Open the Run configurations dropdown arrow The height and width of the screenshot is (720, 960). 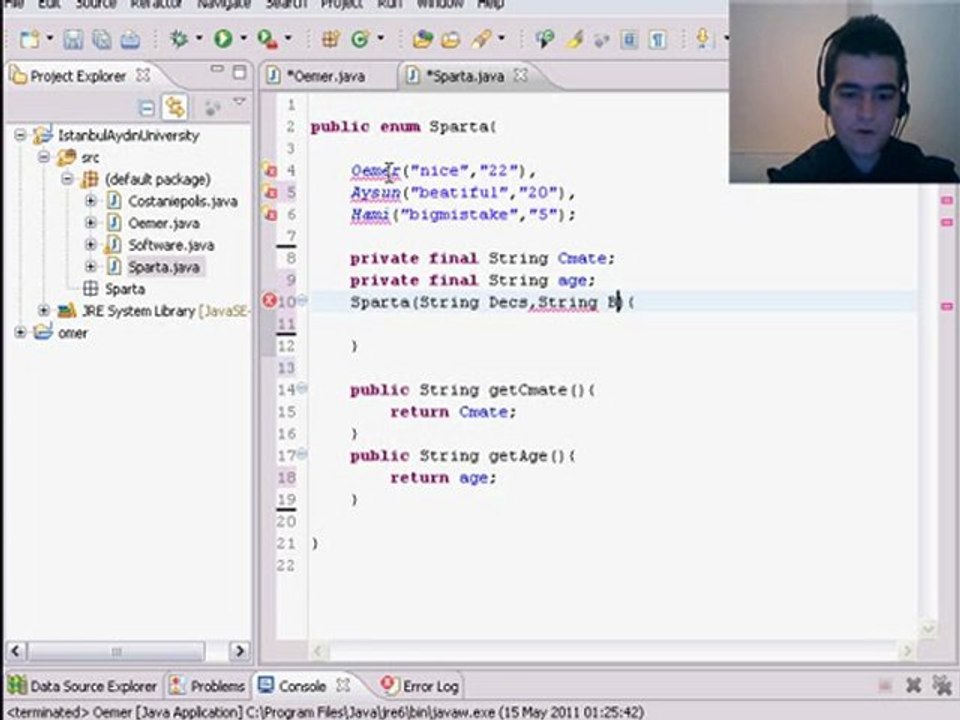244,39
